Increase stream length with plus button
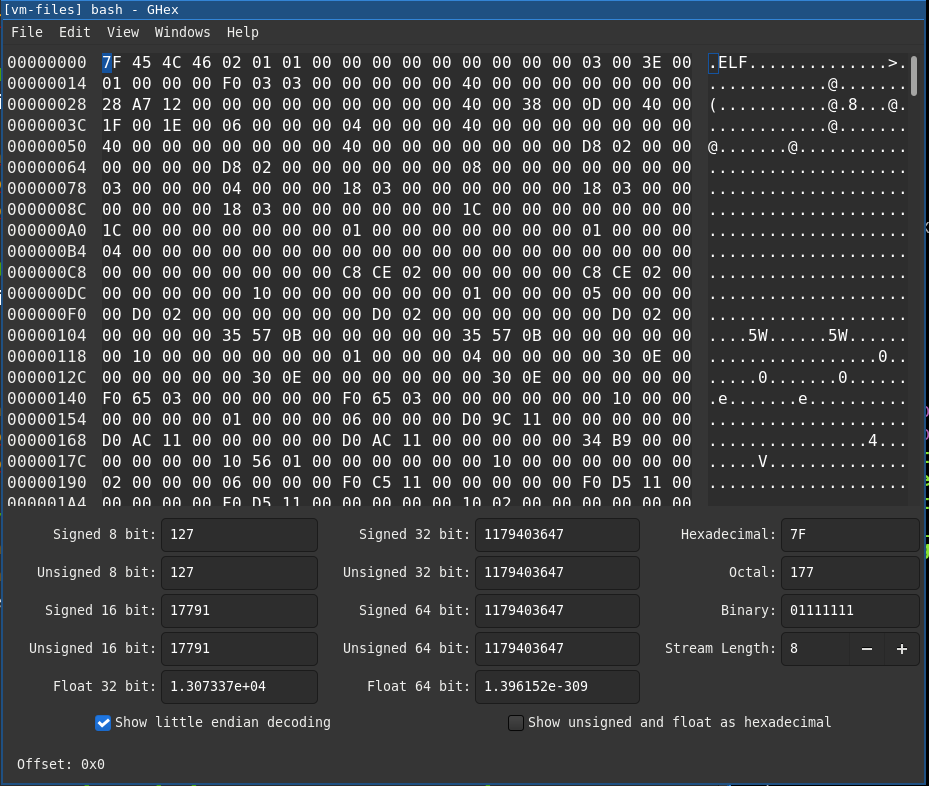The width and height of the screenshot is (929, 786). 901,649
